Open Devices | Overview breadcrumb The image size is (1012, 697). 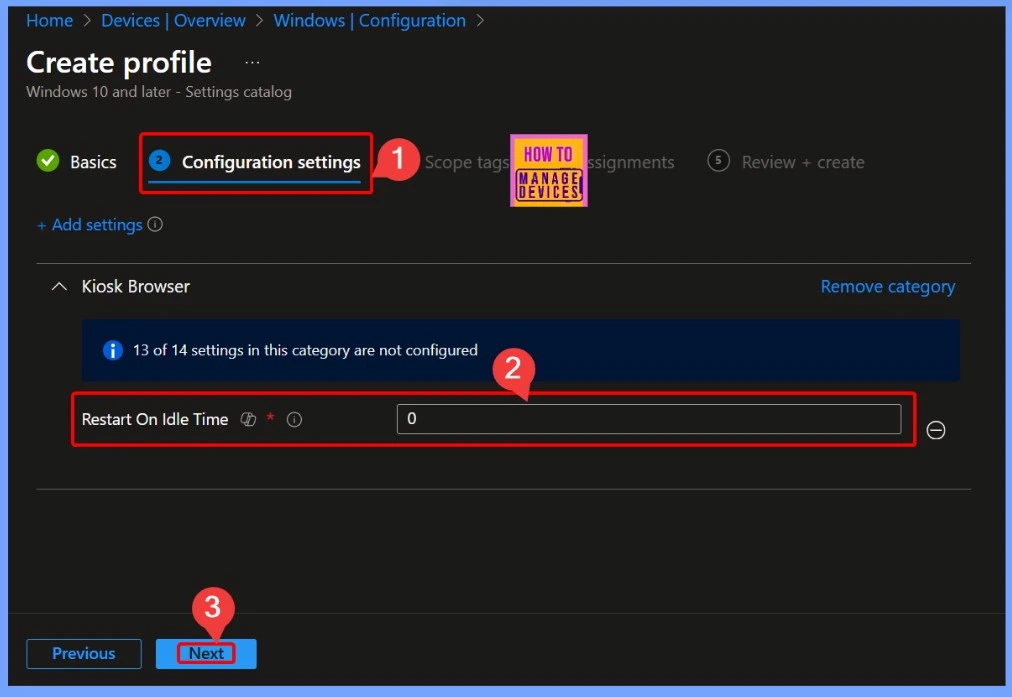(x=173, y=20)
